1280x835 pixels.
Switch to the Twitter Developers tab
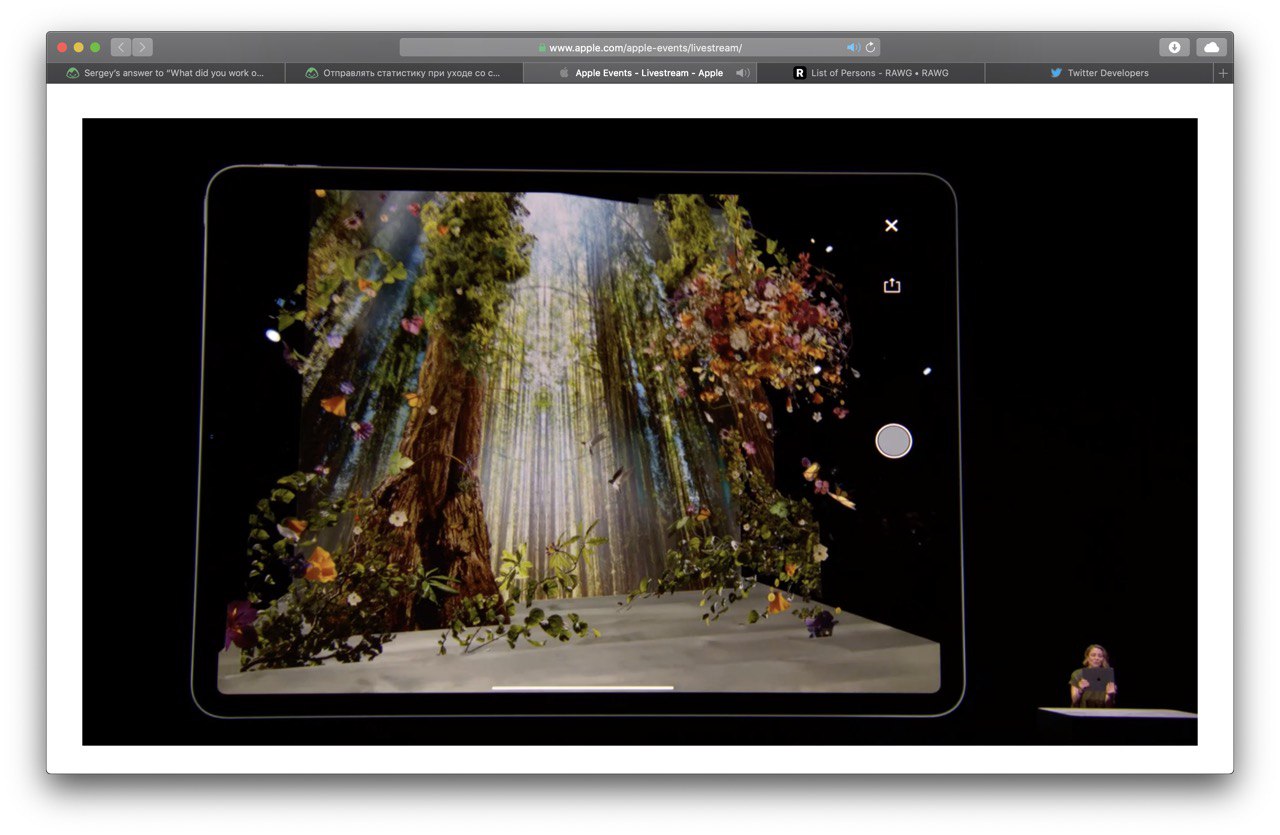1098,73
